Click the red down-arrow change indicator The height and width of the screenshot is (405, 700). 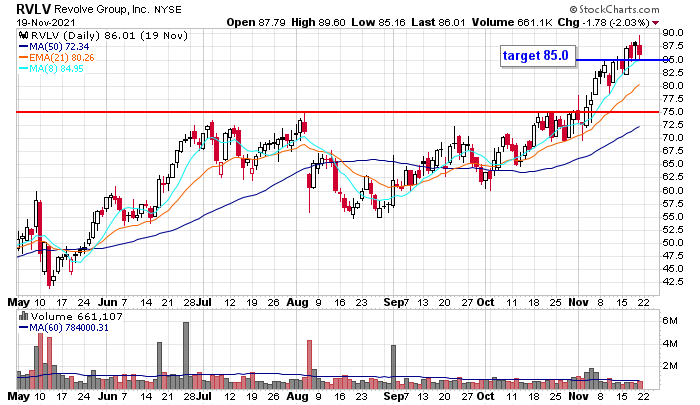[656, 23]
